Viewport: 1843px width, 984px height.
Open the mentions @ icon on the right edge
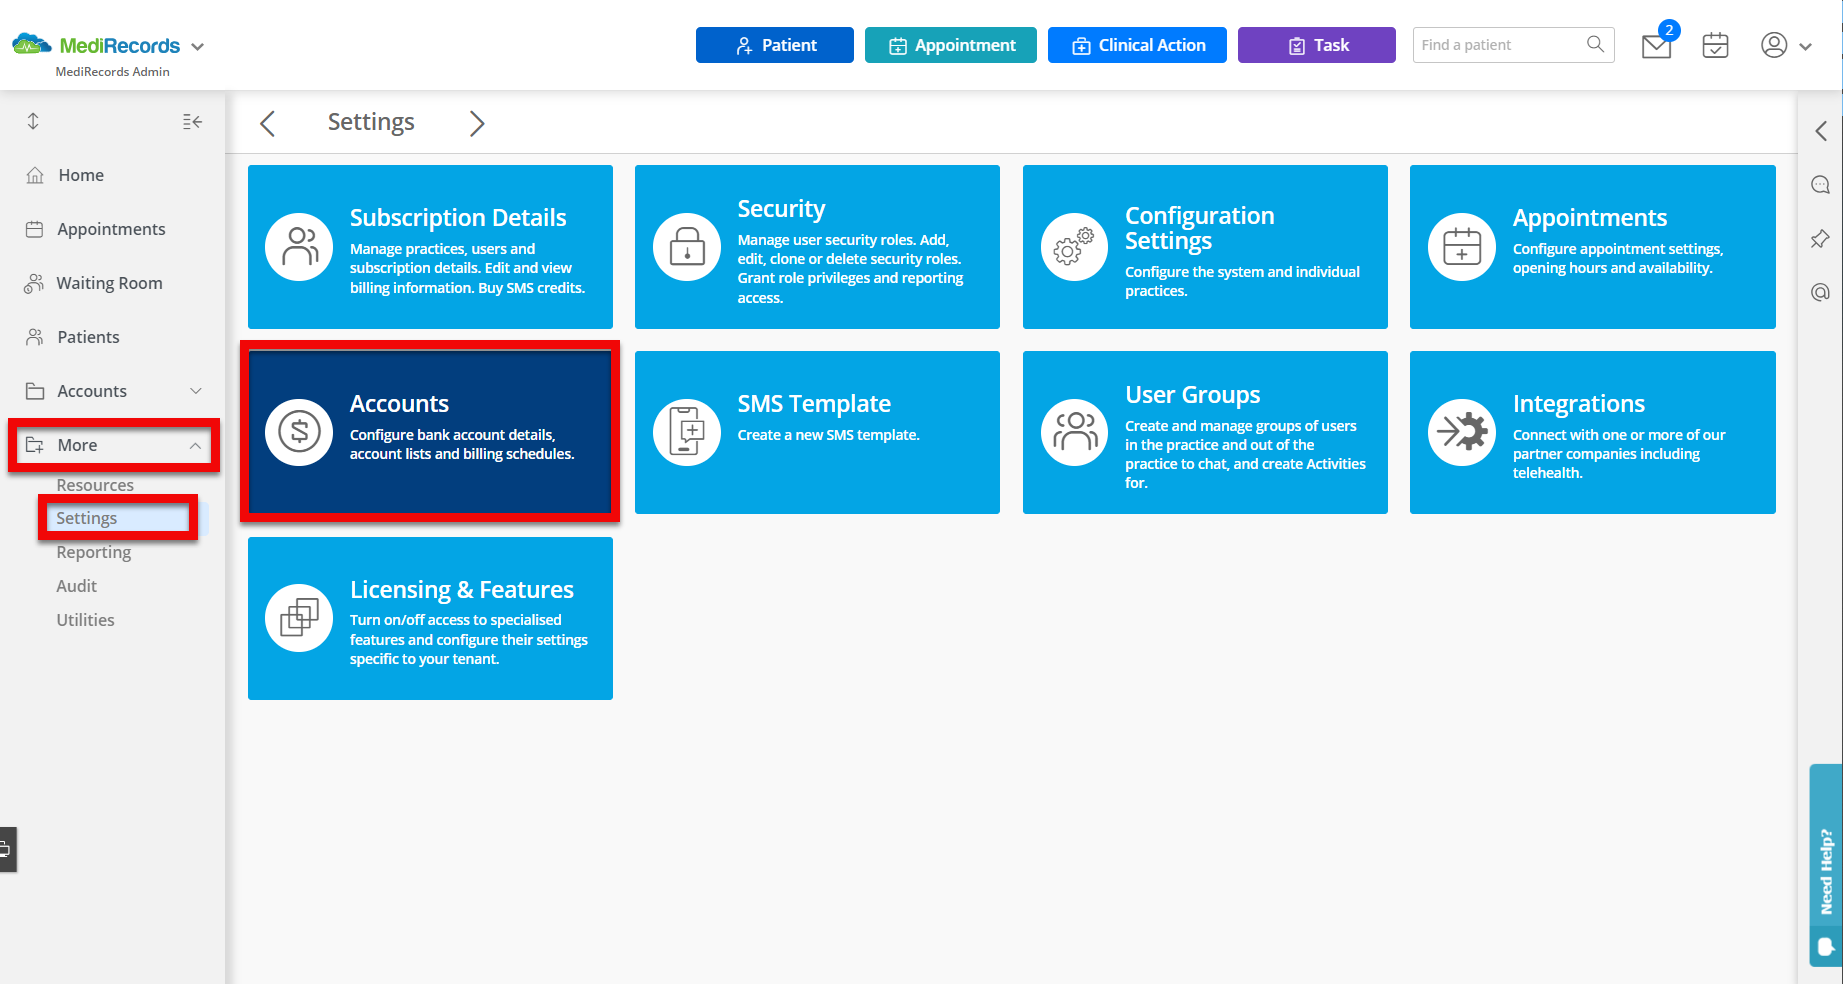[x=1820, y=292]
